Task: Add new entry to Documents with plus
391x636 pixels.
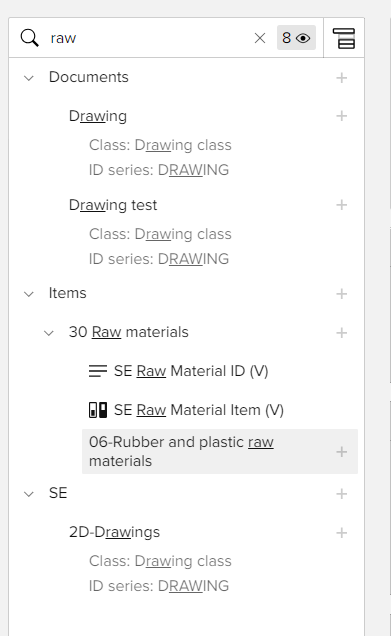Action: [342, 77]
